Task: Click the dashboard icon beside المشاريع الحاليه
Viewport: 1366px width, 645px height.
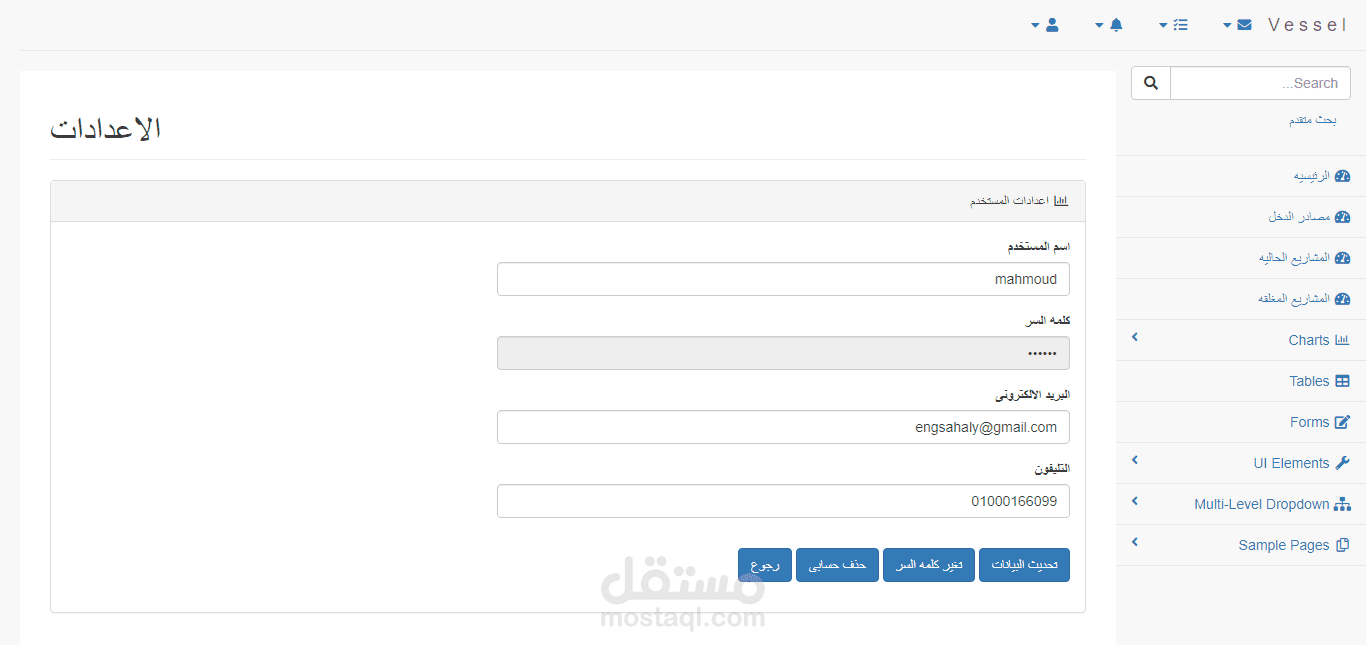Action: point(1343,258)
